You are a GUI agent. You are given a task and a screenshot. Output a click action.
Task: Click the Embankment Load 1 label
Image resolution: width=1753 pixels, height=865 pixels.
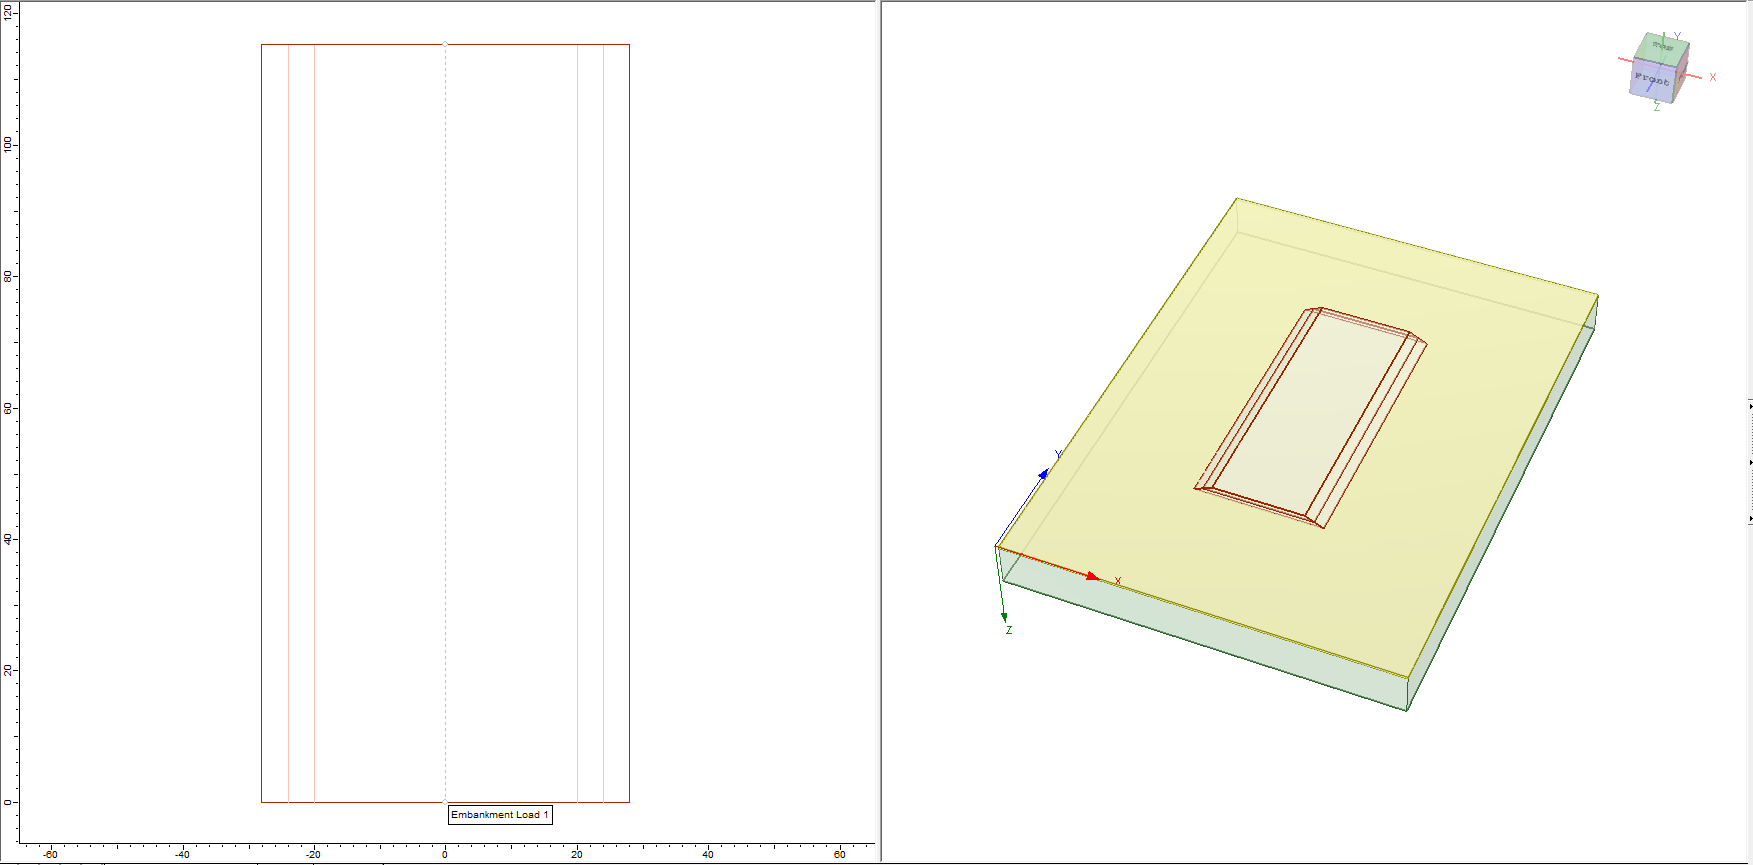click(499, 815)
